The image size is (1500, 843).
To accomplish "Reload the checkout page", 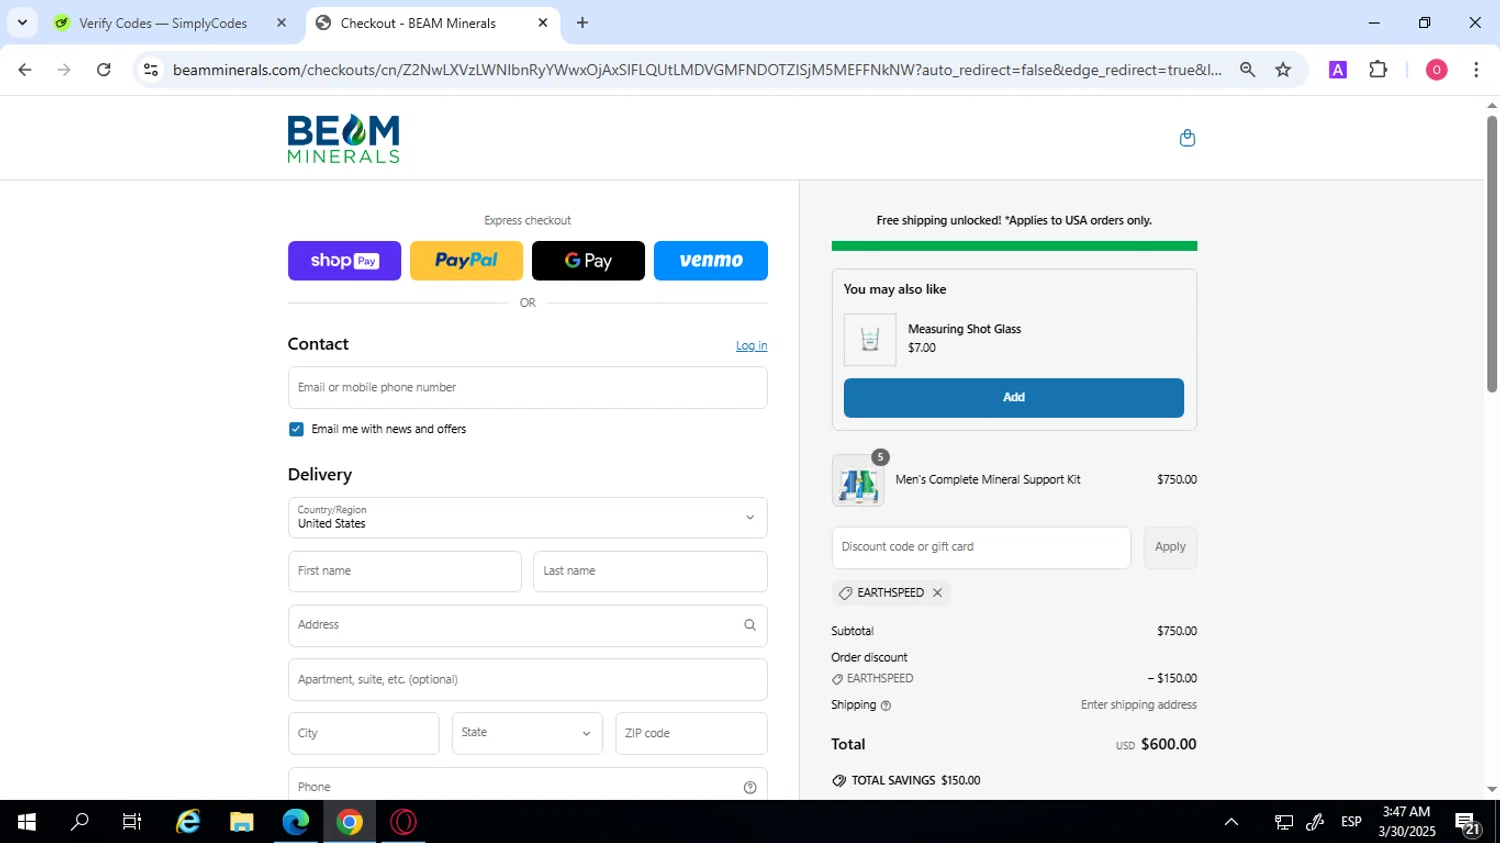I will coord(104,70).
